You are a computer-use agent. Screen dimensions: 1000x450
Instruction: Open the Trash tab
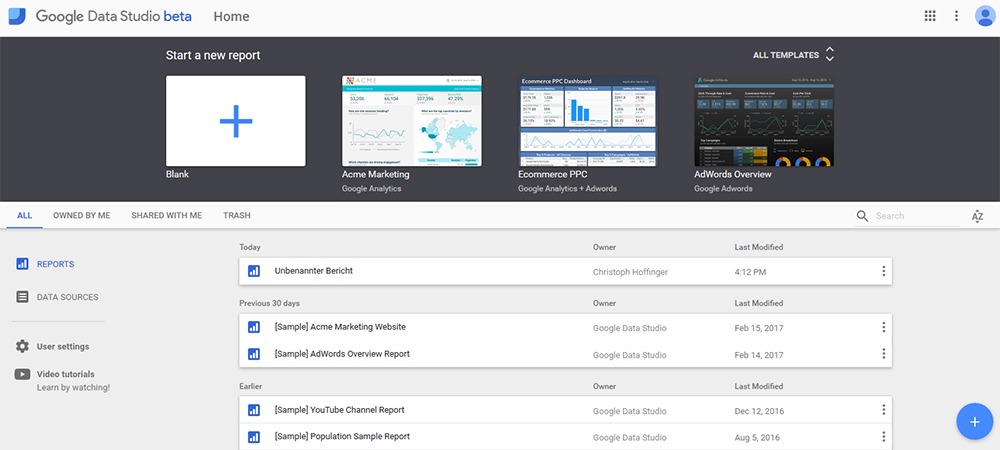click(237, 215)
